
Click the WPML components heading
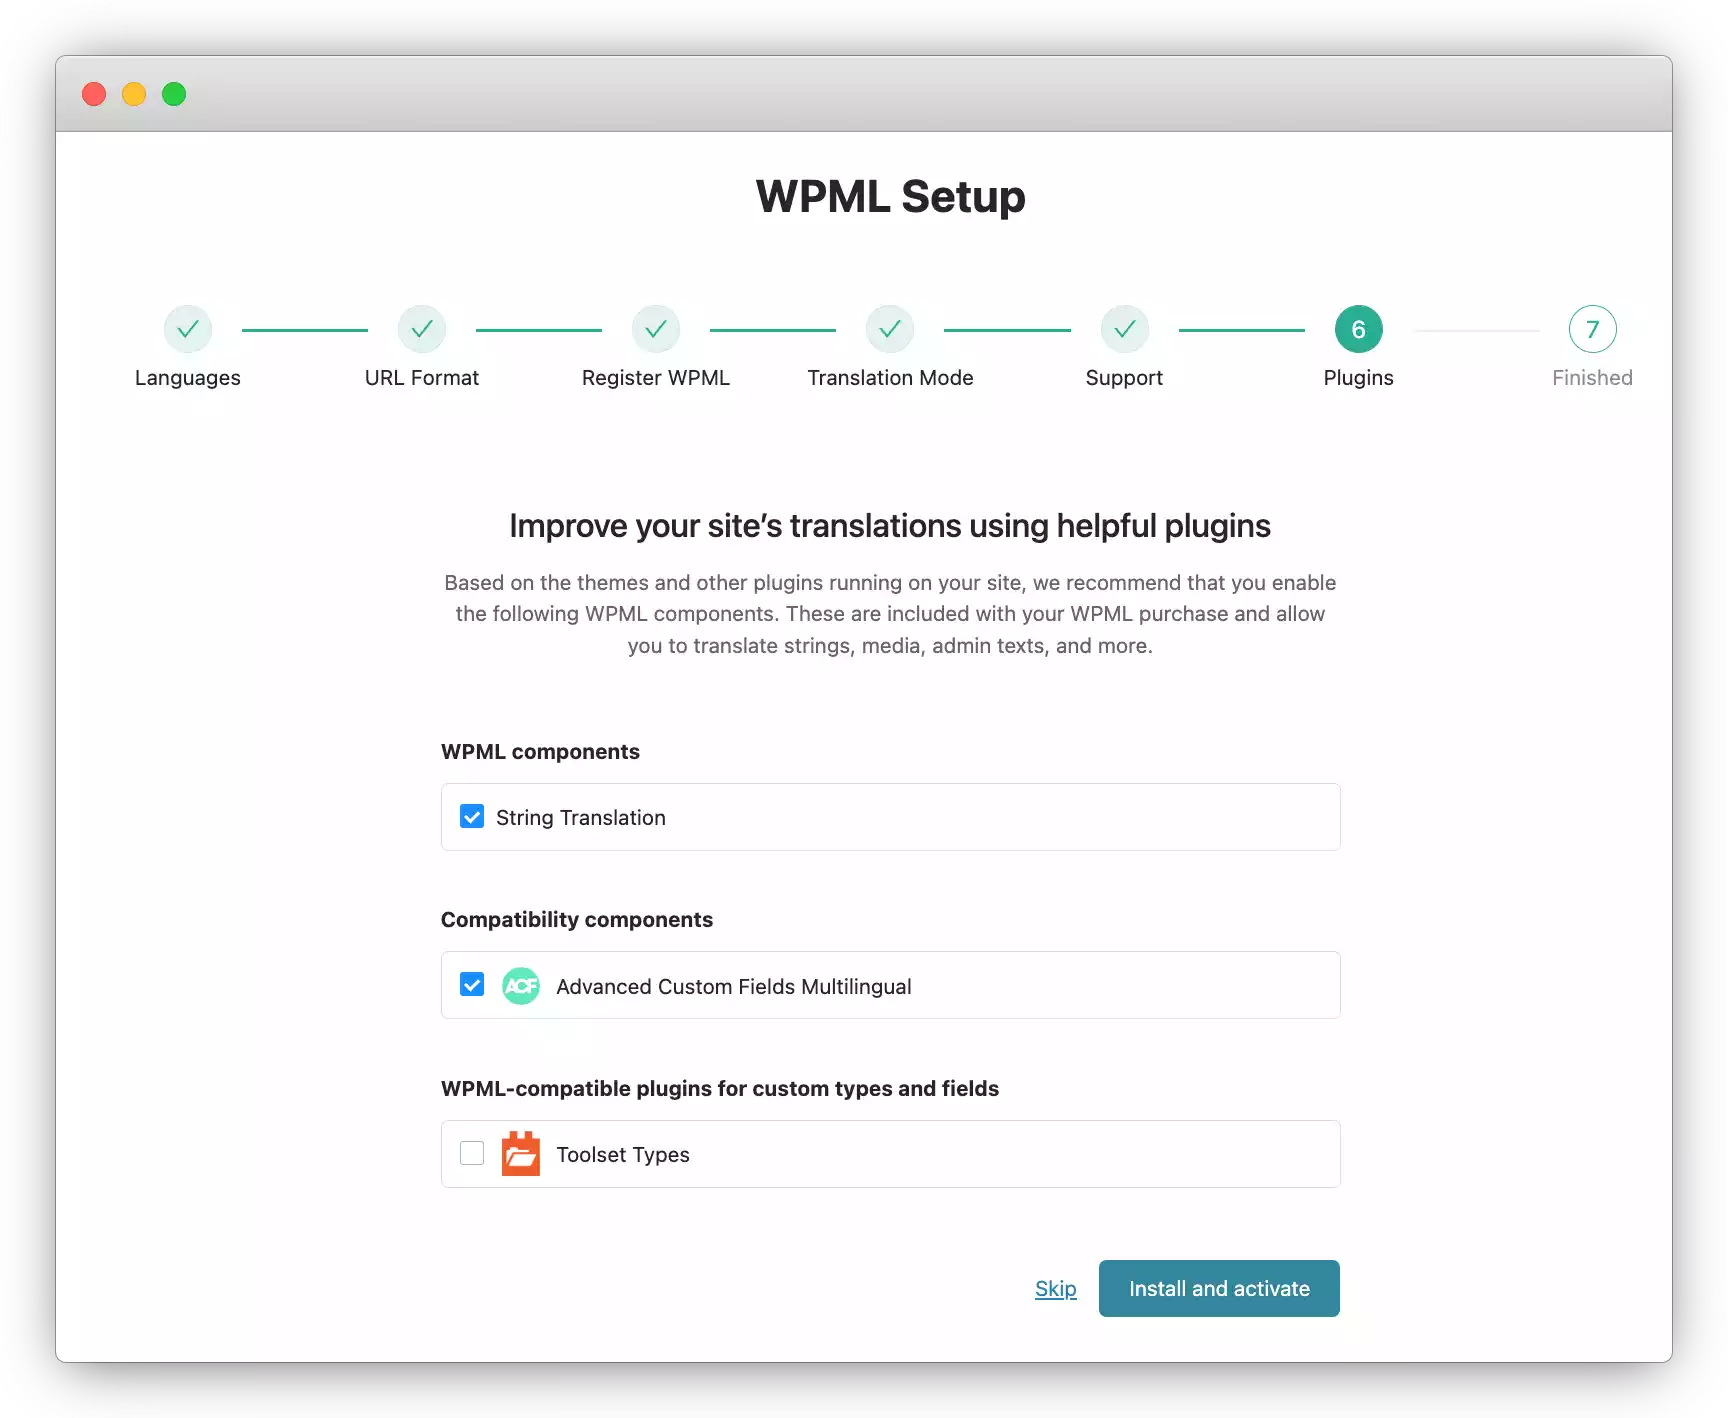[x=540, y=752]
